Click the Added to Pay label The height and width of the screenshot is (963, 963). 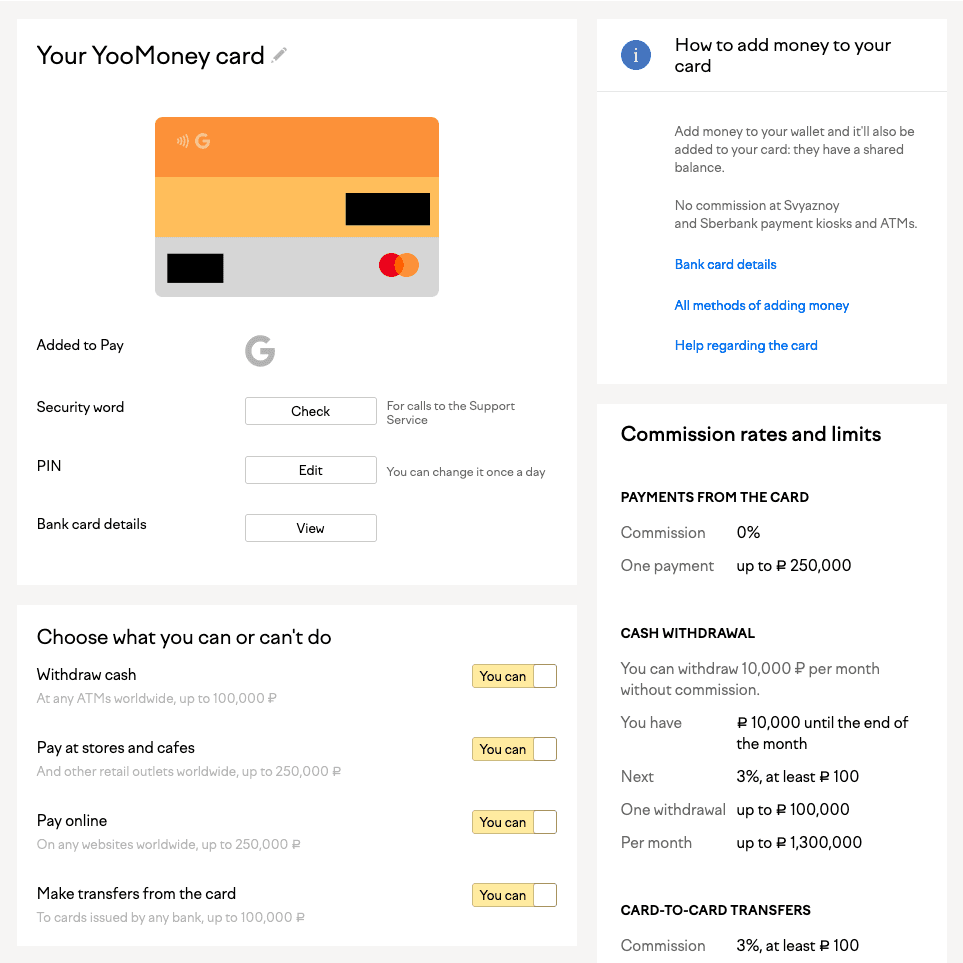[80, 345]
